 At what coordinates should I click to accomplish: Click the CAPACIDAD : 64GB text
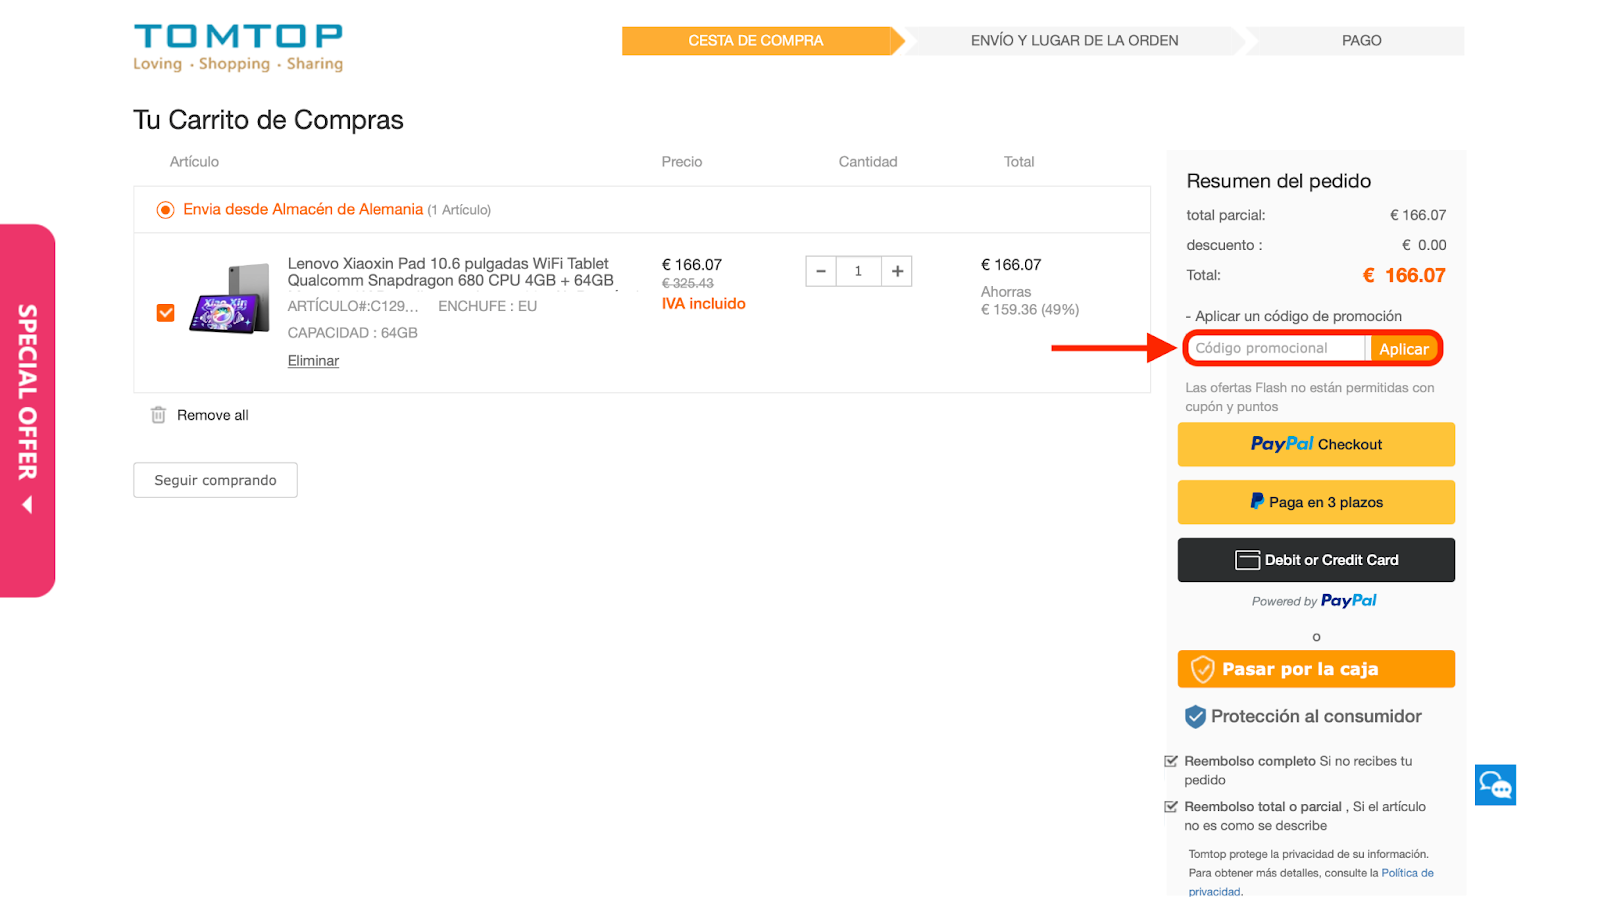point(353,333)
